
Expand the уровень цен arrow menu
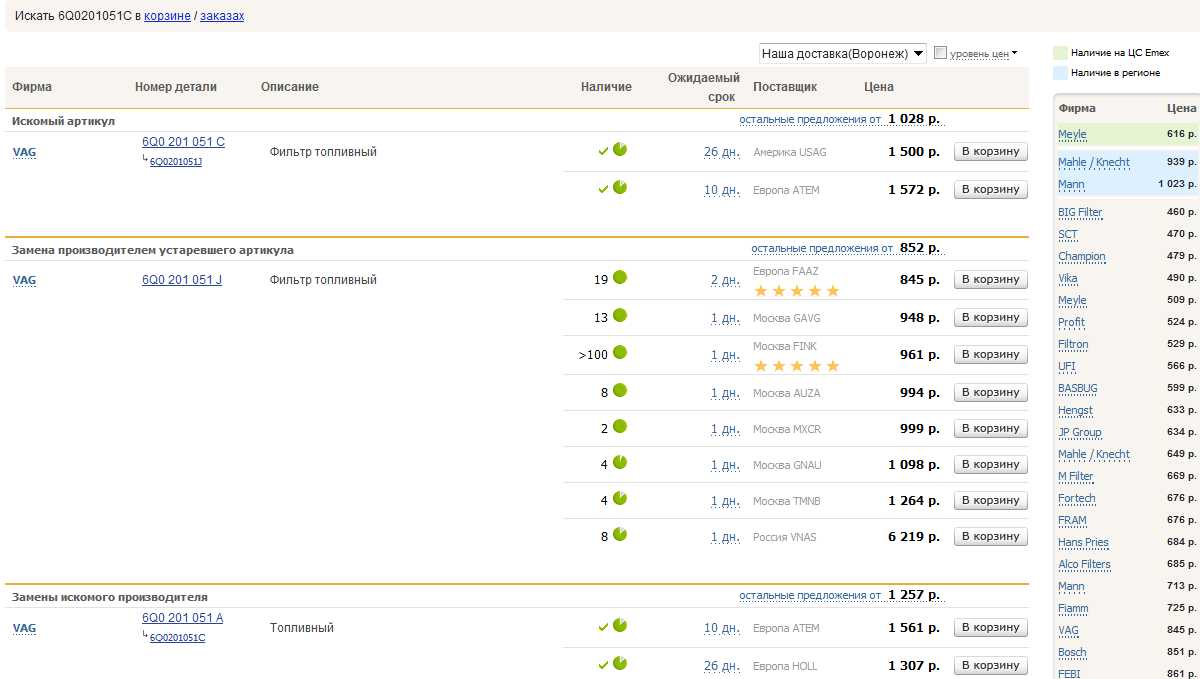[x=1014, y=53]
